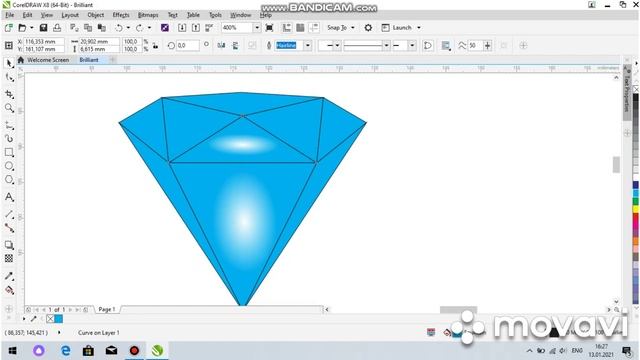640x360 pixels.
Task: Select the Crop tool
Action: pyautogui.click(x=9, y=94)
